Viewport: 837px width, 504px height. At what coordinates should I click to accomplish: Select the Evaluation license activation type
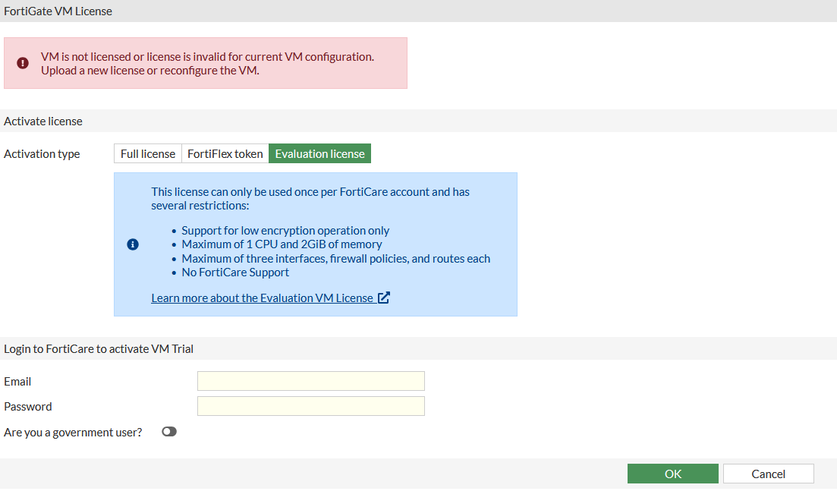pos(320,154)
